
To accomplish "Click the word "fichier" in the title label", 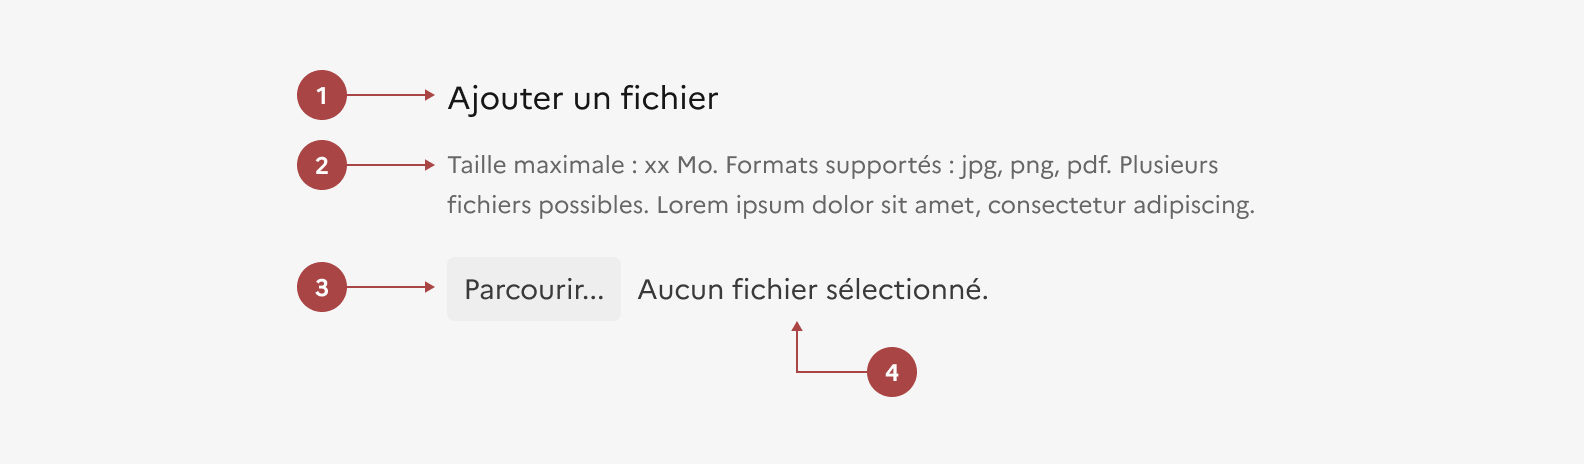I will click(x=669, y=98).
